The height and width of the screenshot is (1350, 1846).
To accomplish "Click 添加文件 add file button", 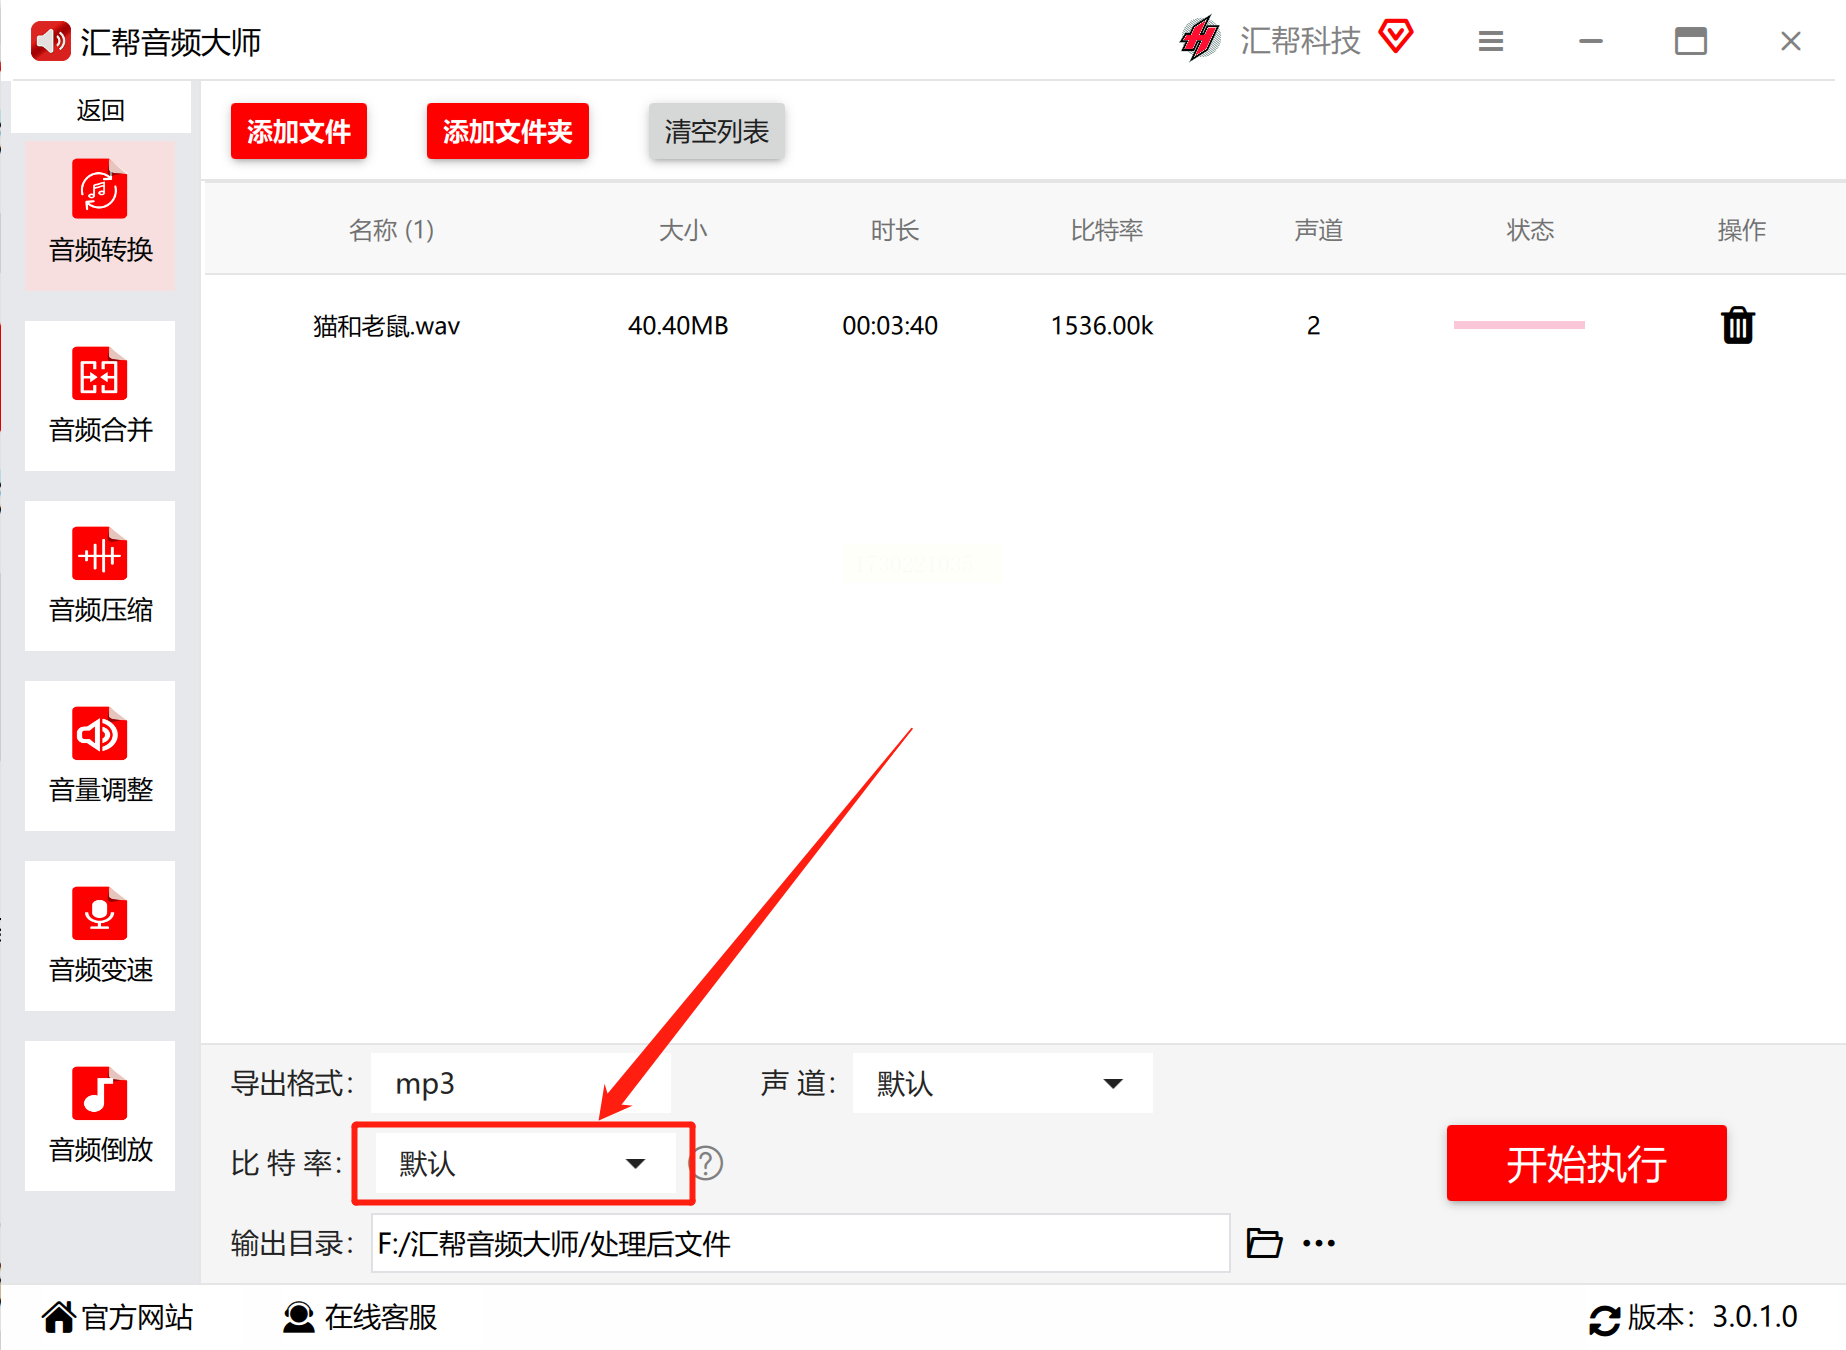I will point(299,131).
